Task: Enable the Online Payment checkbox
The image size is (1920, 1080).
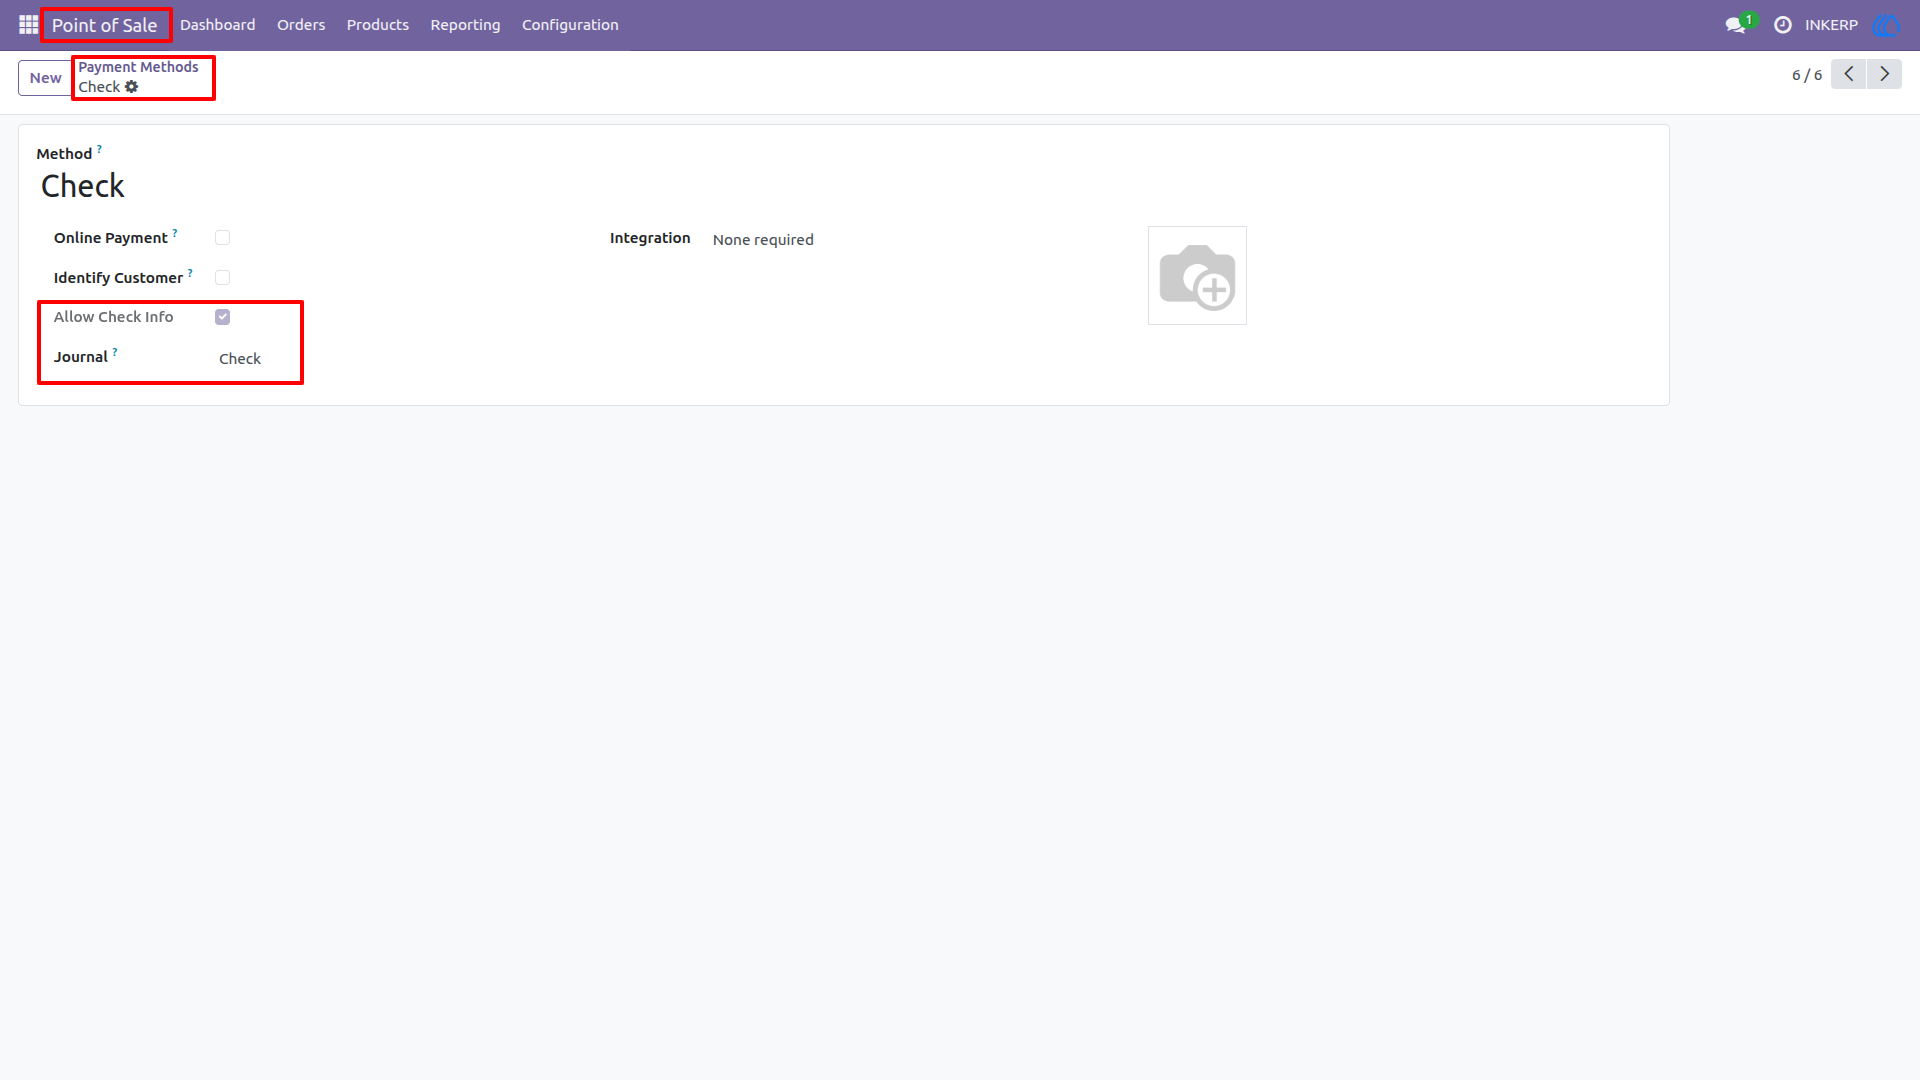Action: pyautogui.click(x=222, y=238)
